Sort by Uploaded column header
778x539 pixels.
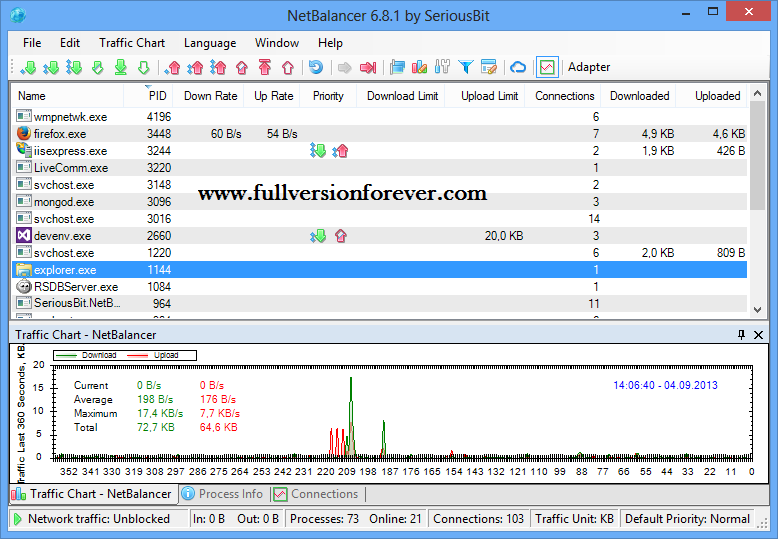713,96
